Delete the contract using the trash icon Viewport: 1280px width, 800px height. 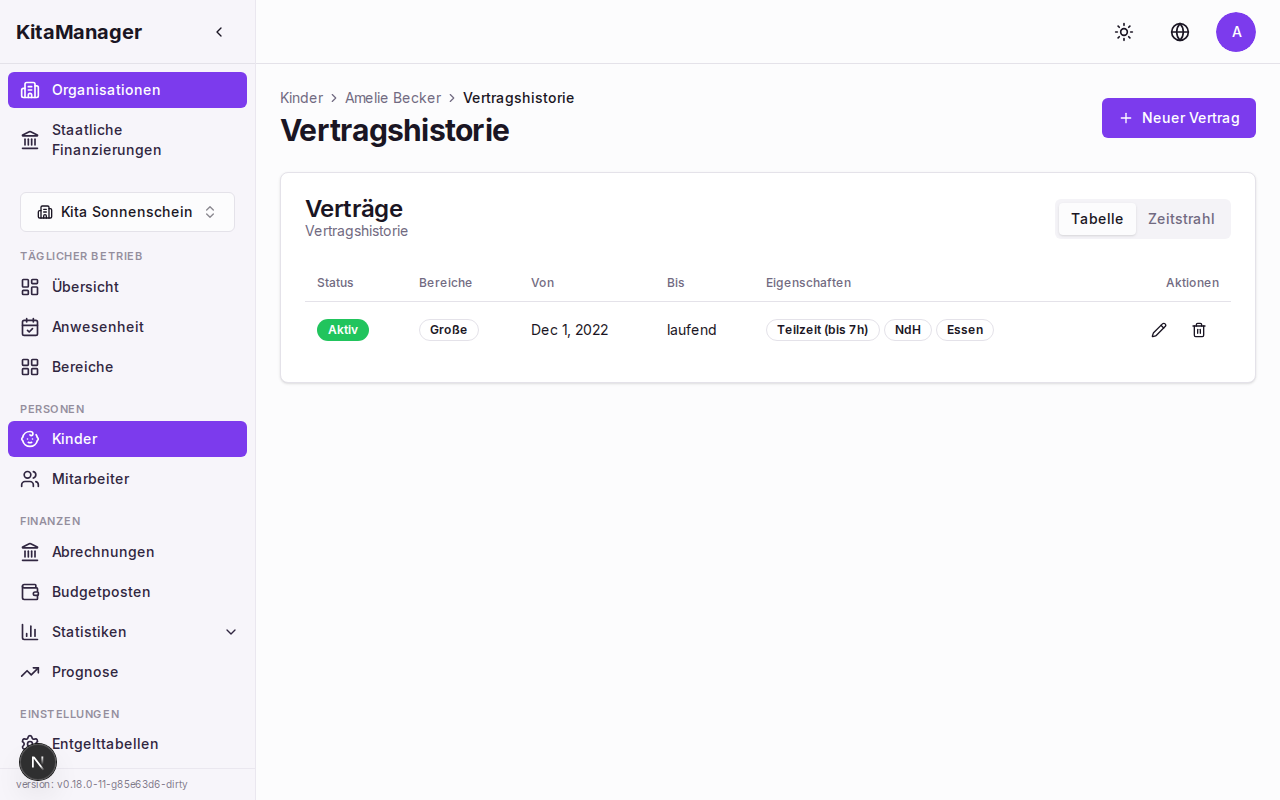[x=1199, y=330]
